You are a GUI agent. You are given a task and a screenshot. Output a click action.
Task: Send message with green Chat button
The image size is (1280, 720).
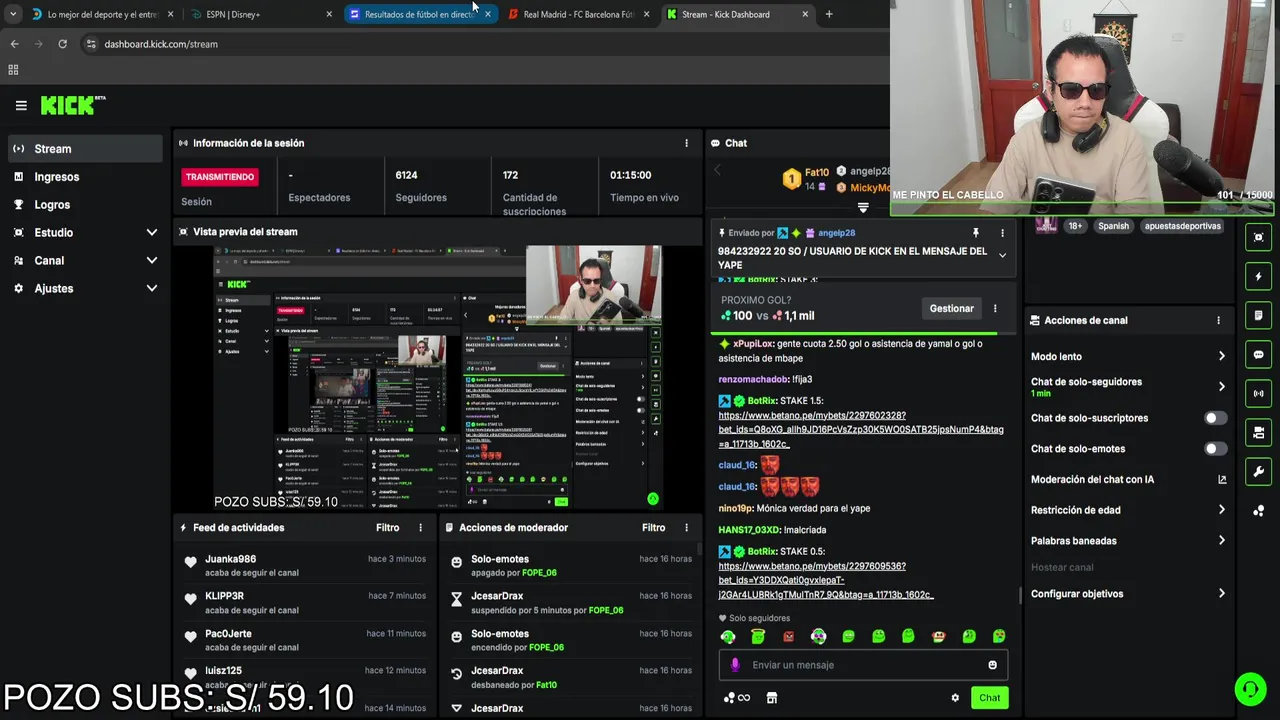click(989, 698)
